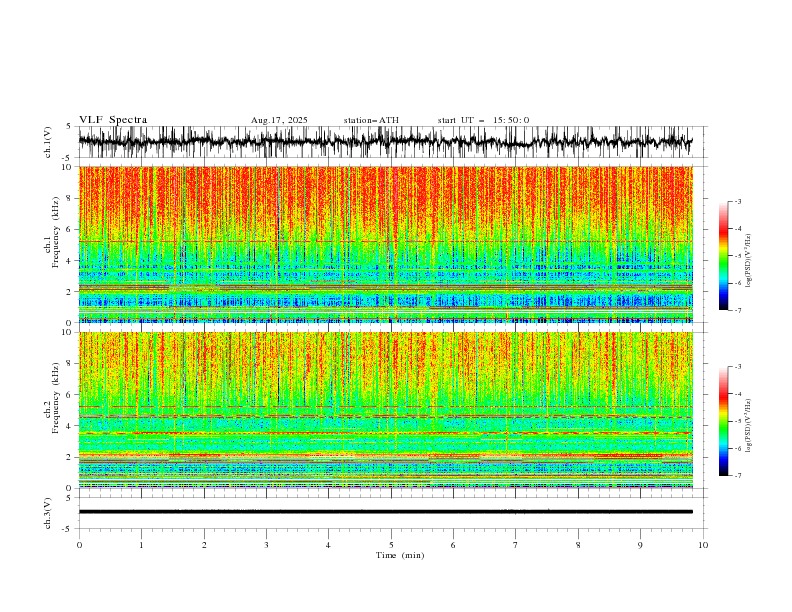The image size is (792, 612).
Task: Click time axis tick label "3"
Action: [x=266, y=545]
